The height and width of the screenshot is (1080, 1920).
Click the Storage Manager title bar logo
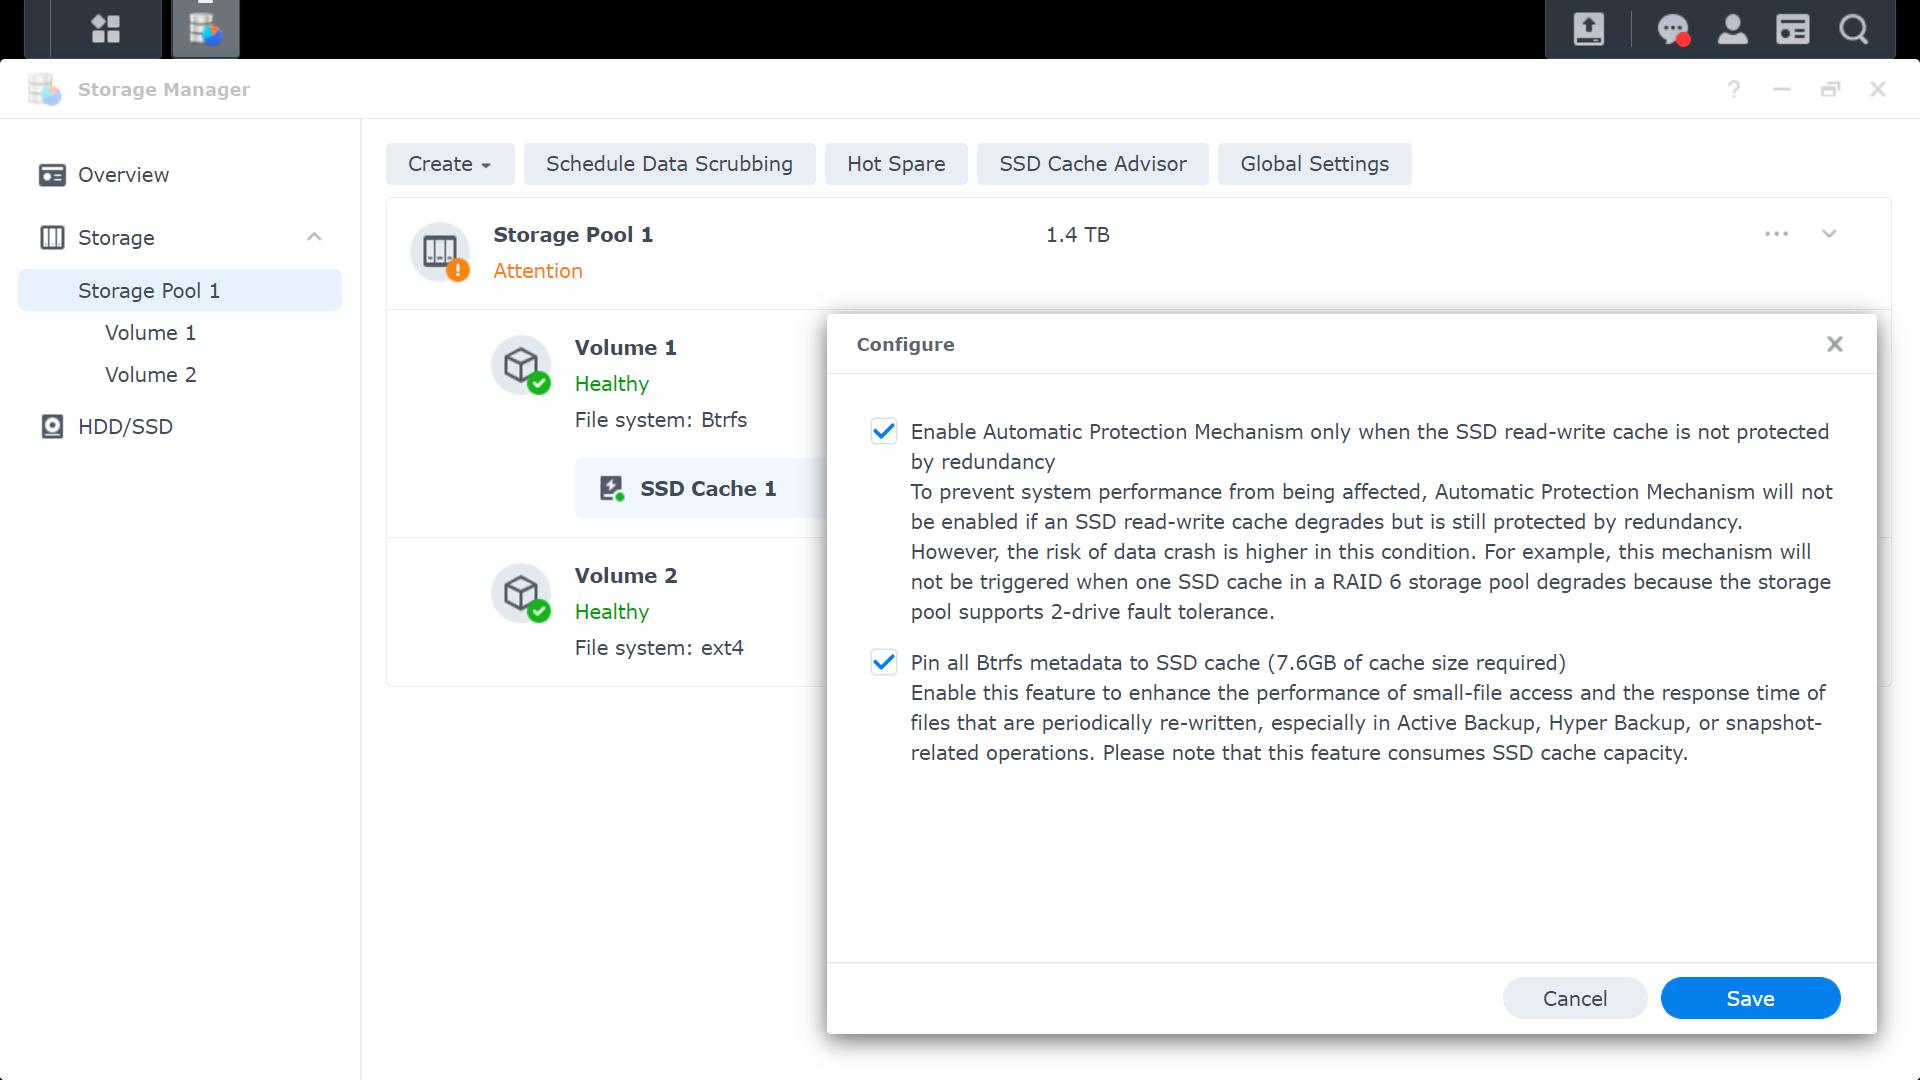pyautogui.click(x=44, y=89)
